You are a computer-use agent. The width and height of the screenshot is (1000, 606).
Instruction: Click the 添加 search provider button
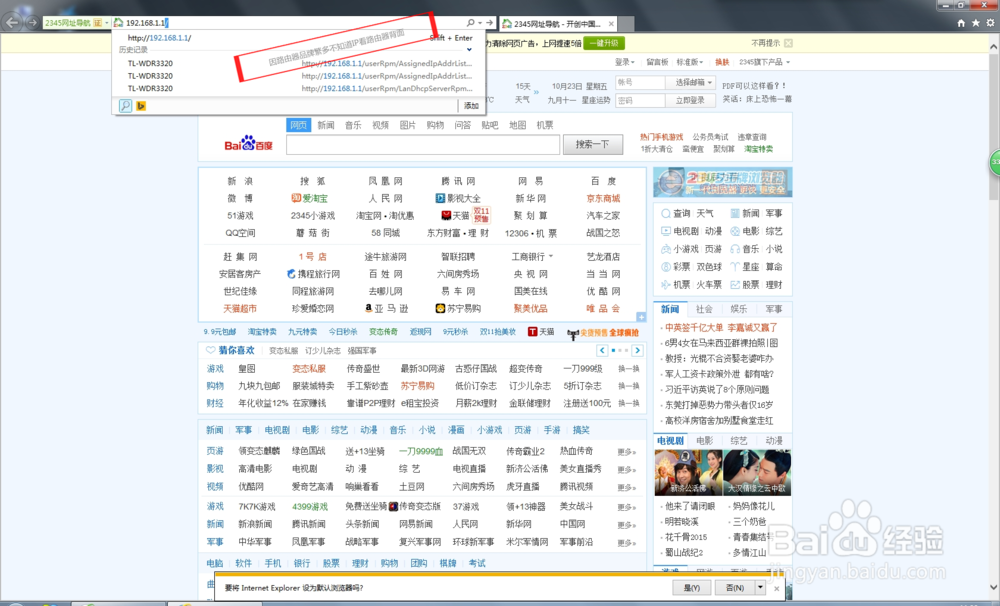pos(471,106)
